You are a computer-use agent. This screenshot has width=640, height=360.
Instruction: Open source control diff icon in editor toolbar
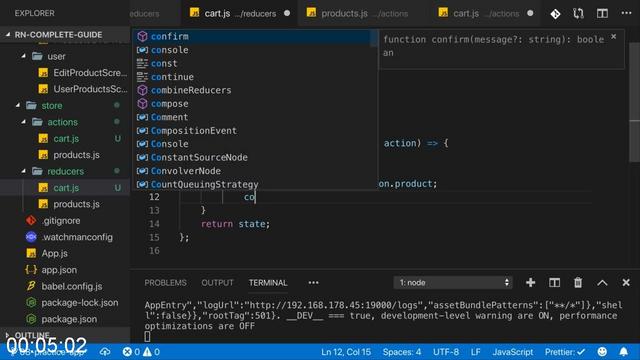point(555,14)
